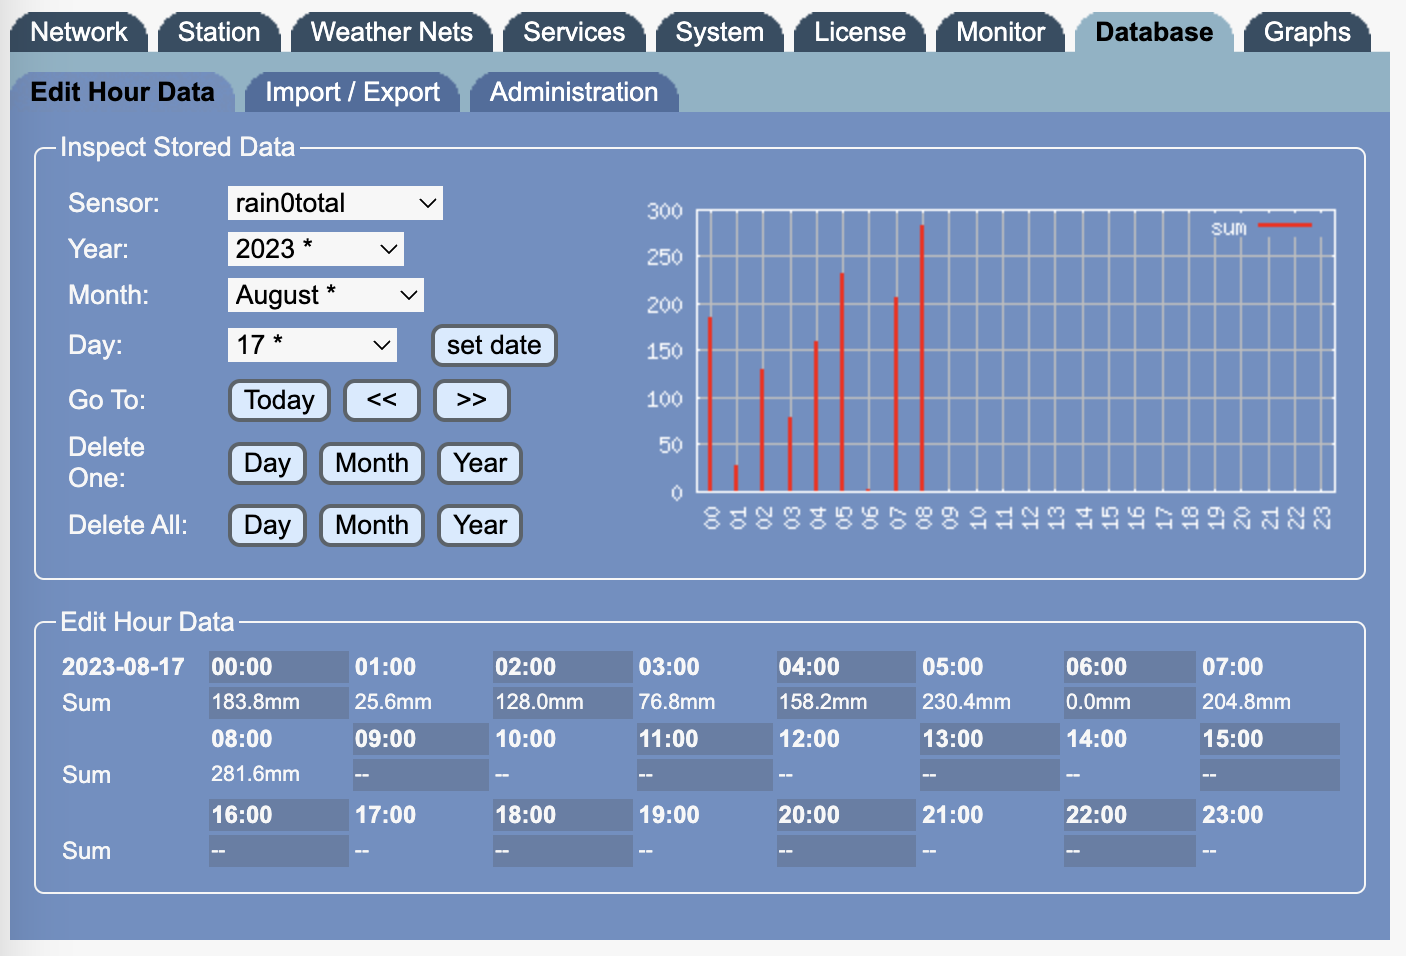The image size is (1406, 956).
Task: Open the Administration sub-tab
Action: (x=574, y=92)
